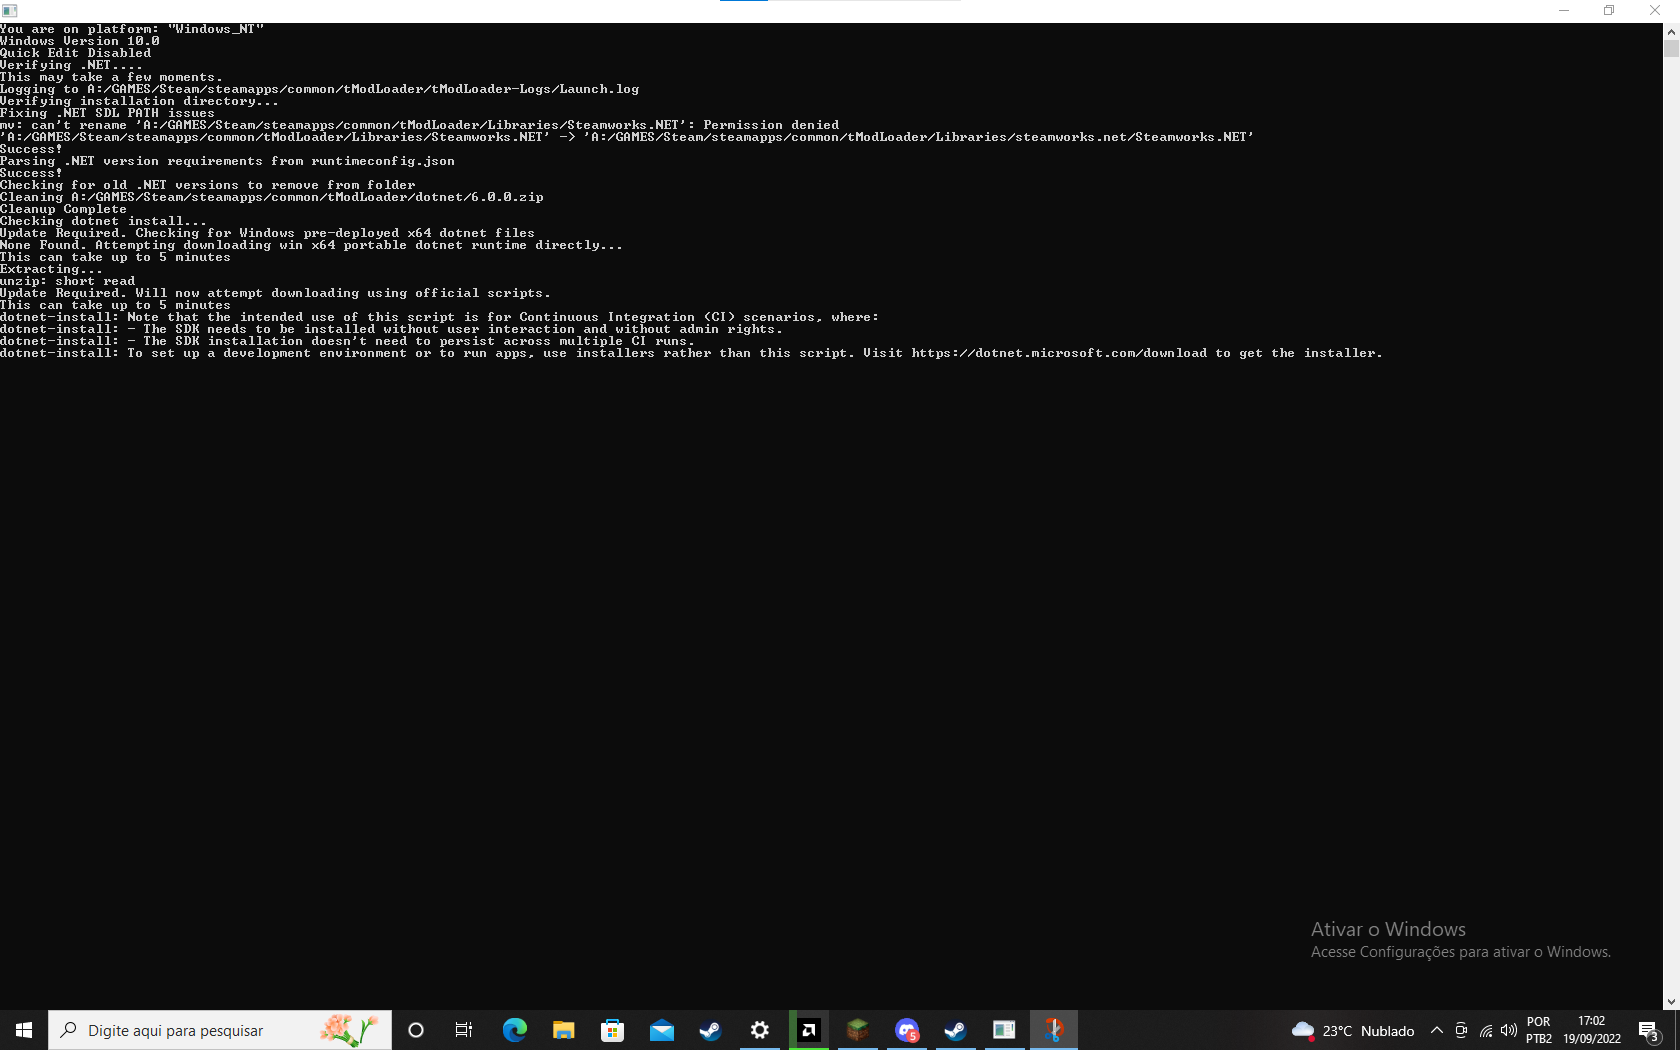Switch to console window taskbar icon
This screenshot has height=1050, width=1680.
(x=1004, y=1030)
